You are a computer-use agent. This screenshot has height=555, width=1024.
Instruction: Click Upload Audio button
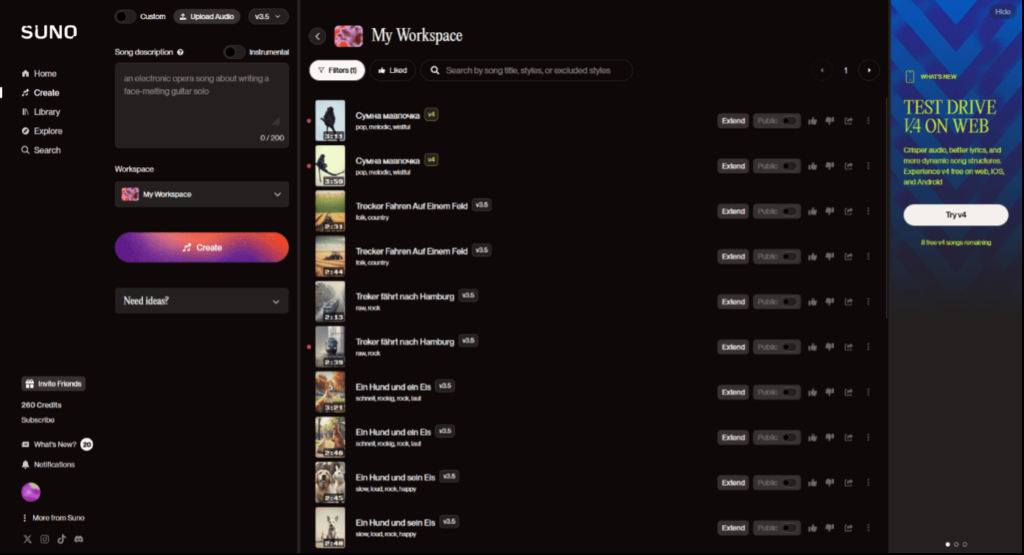click(x=207, y=16)
